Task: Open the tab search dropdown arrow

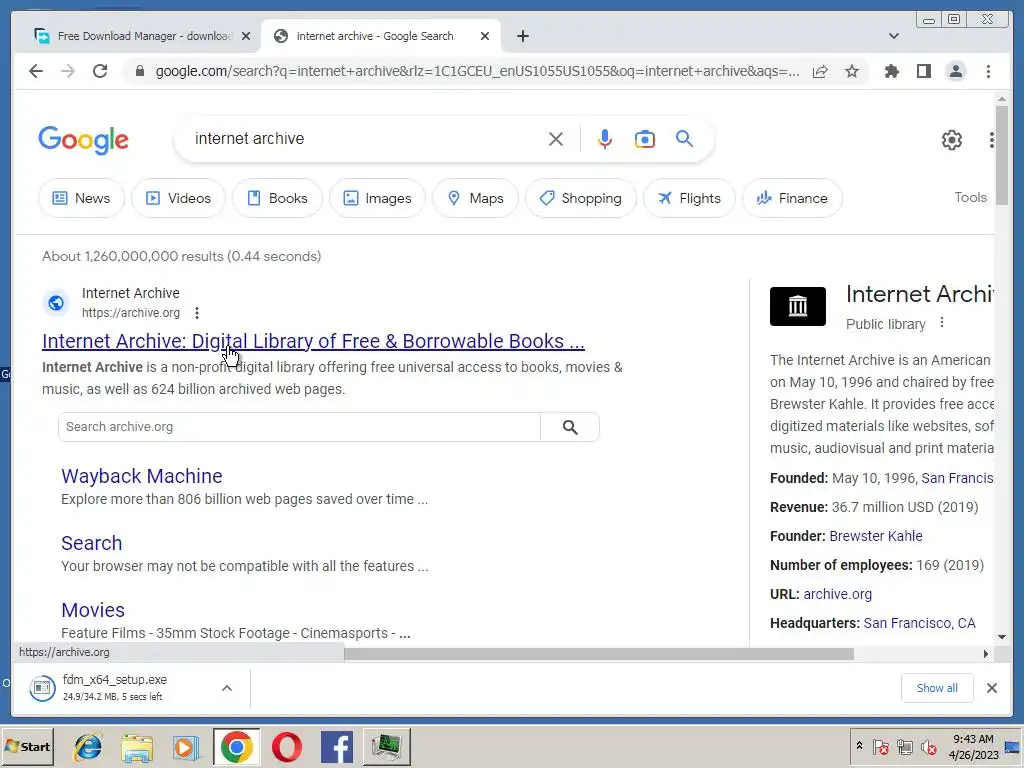Action: [x=893, y=36]
